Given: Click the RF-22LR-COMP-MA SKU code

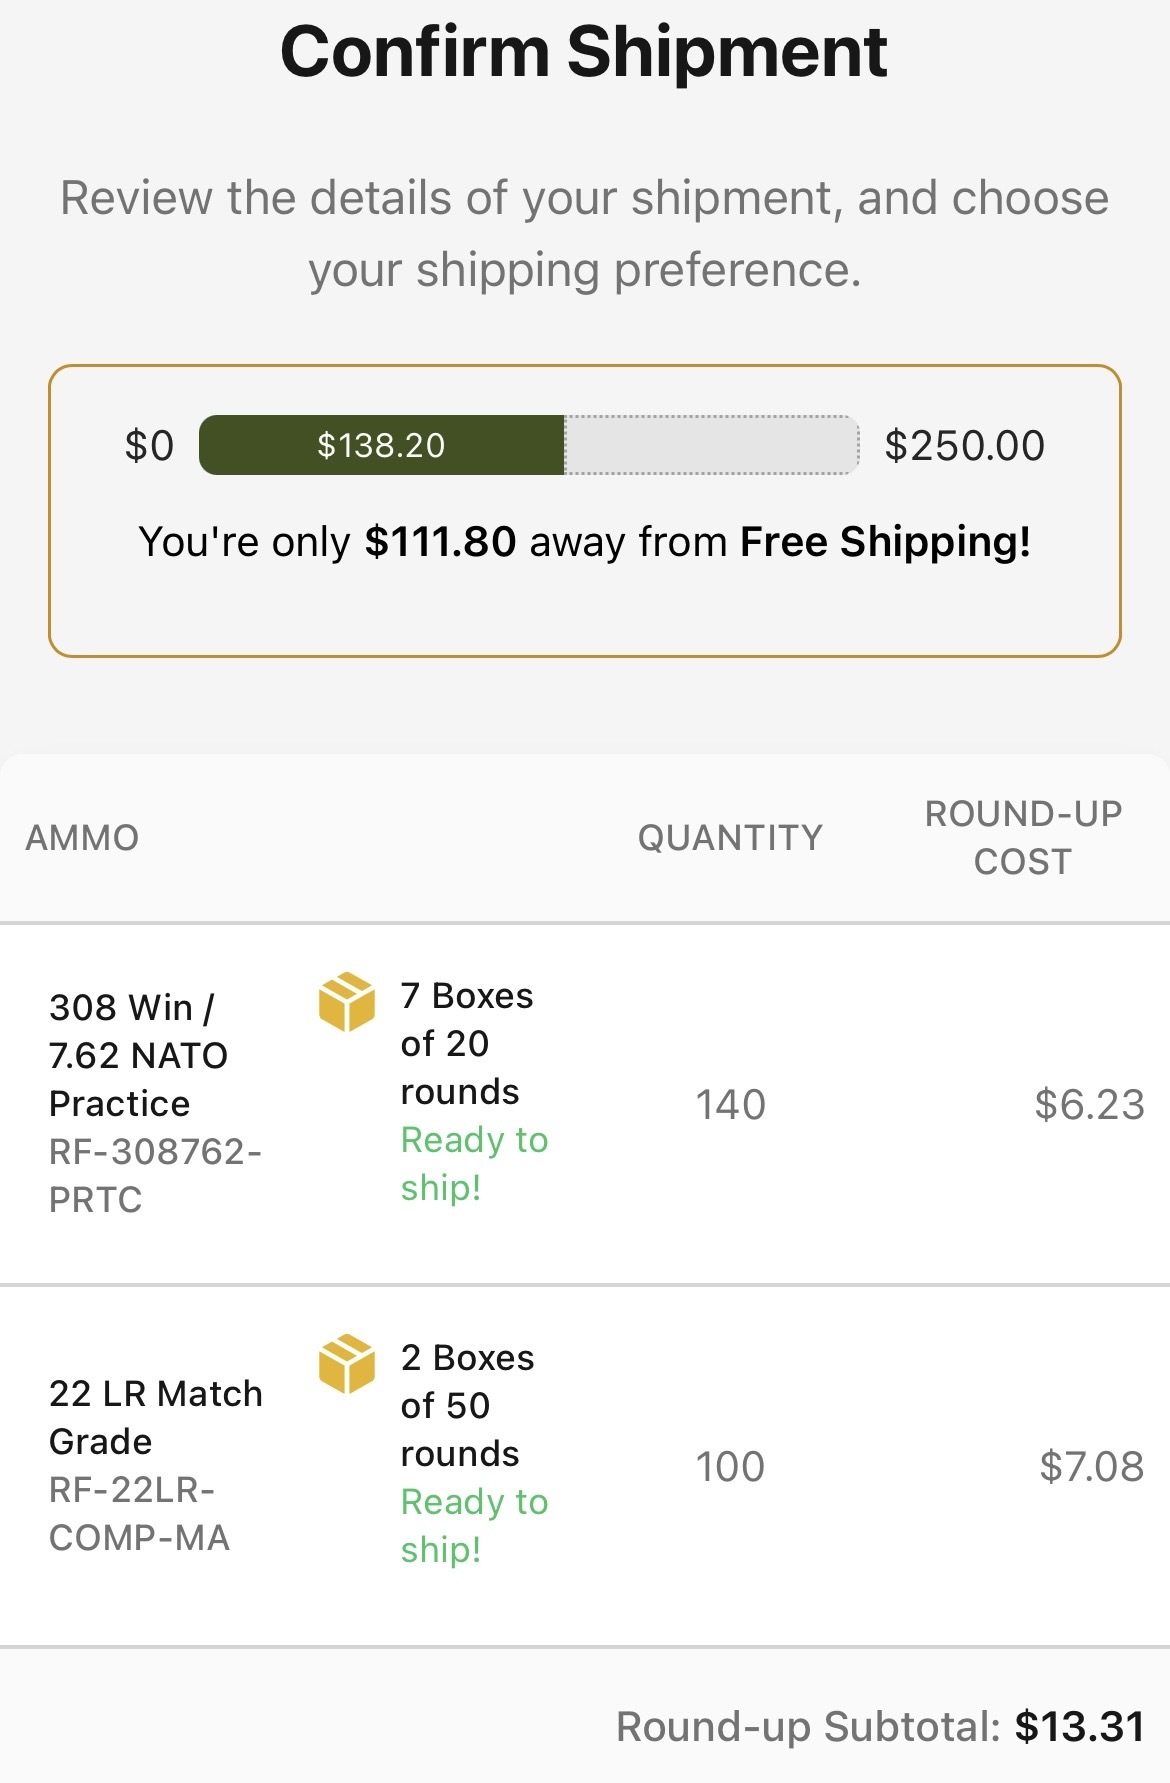Looking at the screenshot, I should pos(139,1513).
